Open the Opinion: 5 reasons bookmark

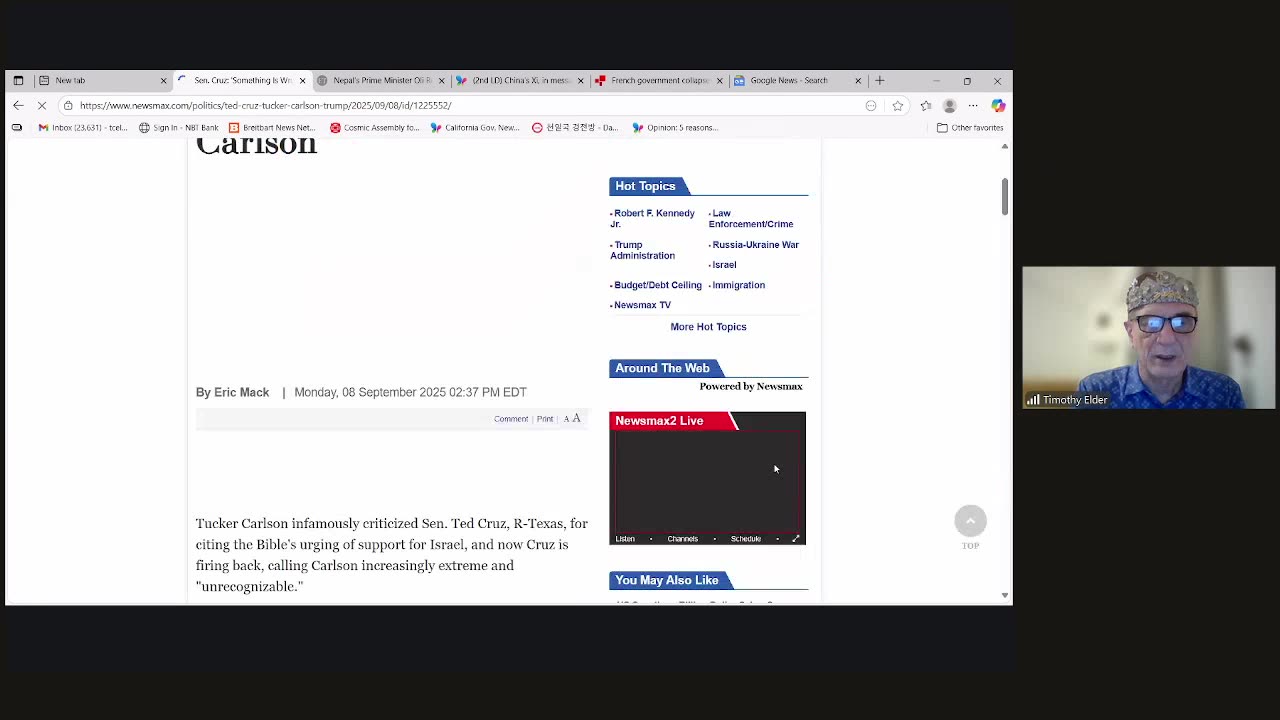click(x=675, y=127)
